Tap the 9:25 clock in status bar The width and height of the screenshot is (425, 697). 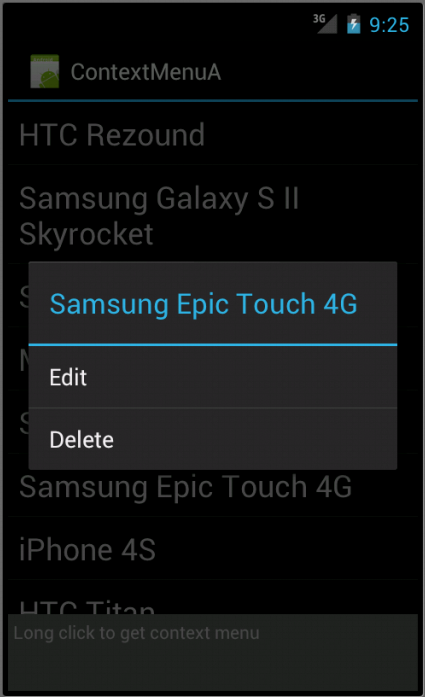click(389, 25)
